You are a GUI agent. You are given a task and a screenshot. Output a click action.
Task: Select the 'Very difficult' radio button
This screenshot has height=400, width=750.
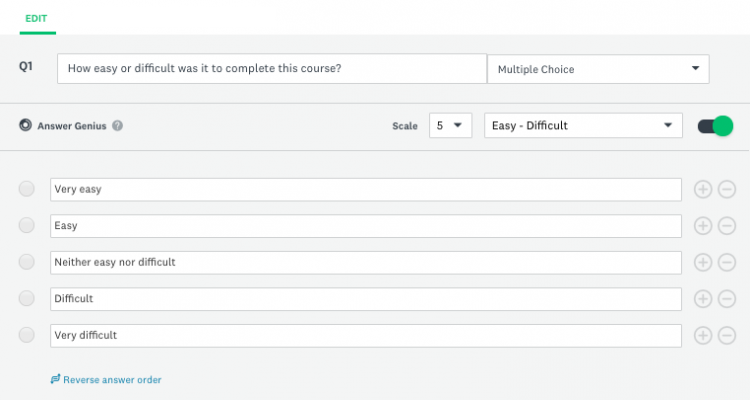27,335
